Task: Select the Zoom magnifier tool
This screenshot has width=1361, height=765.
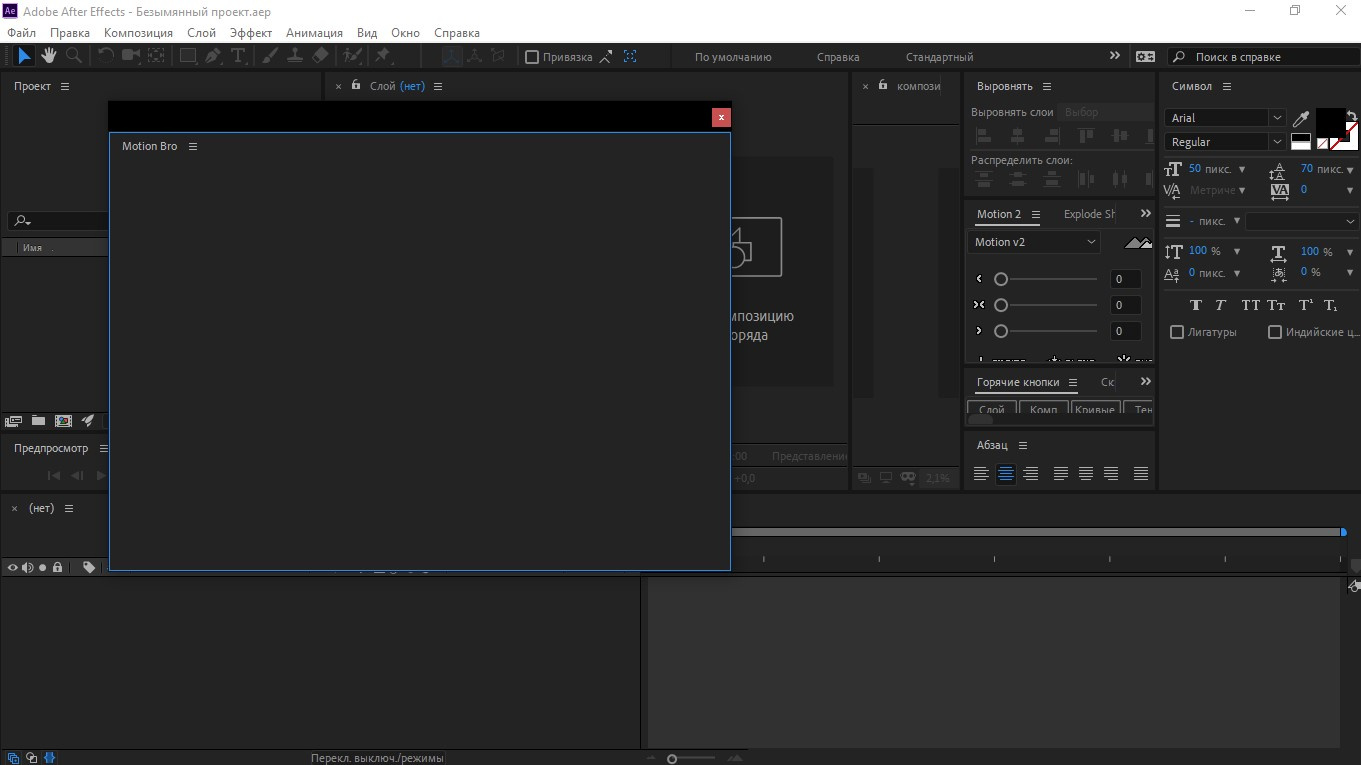Action: coord(72,57)
